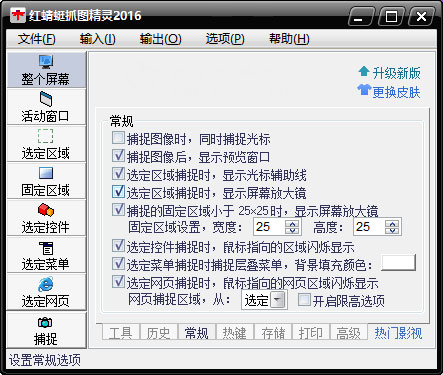Pick the 选定网页 web page capture icon
This screenshot has height=375, width=443.
click(45, 285)
